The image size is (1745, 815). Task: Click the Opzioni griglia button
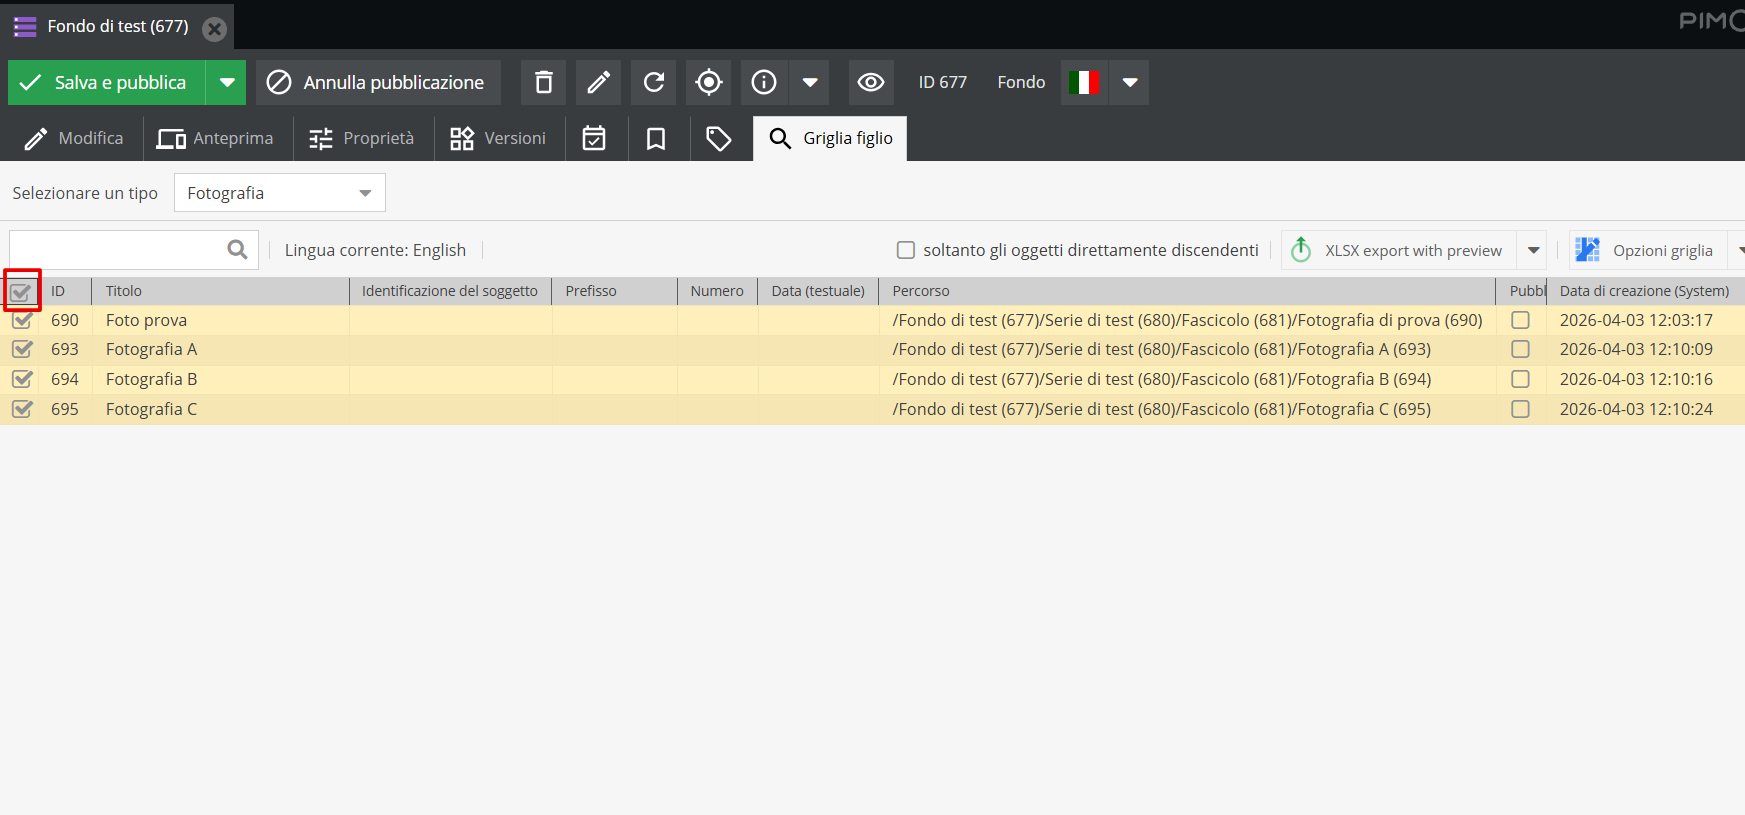coord(1647,250)
